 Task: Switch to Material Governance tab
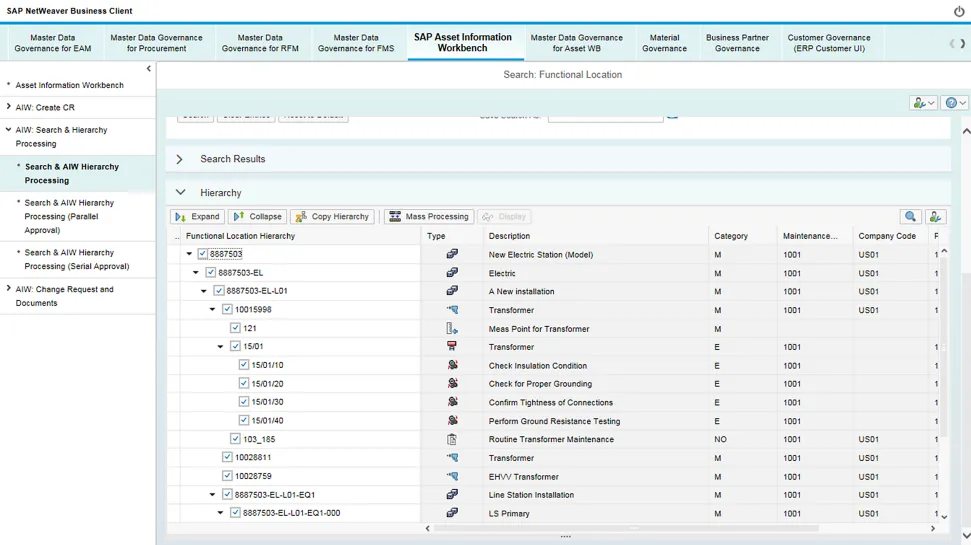(664, 43)
